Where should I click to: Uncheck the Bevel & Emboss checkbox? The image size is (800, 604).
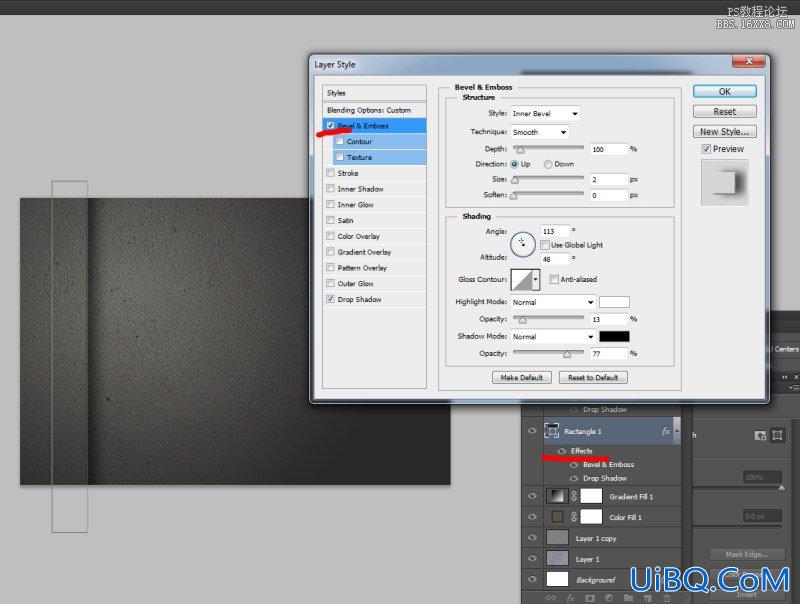[331, 125]
